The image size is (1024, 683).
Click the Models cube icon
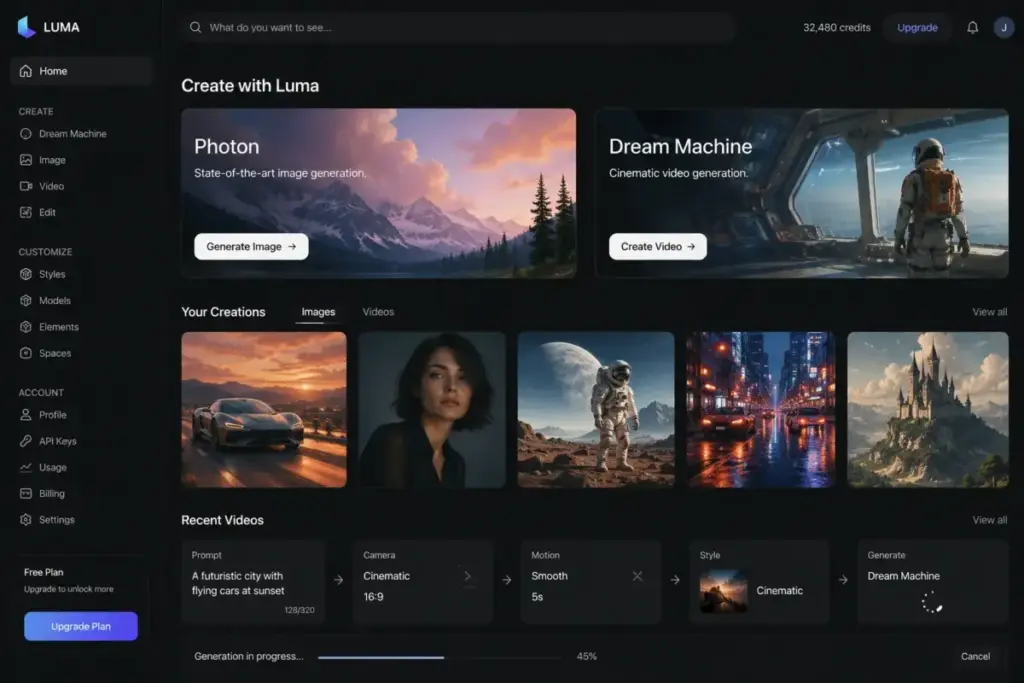tap(25, 300)
